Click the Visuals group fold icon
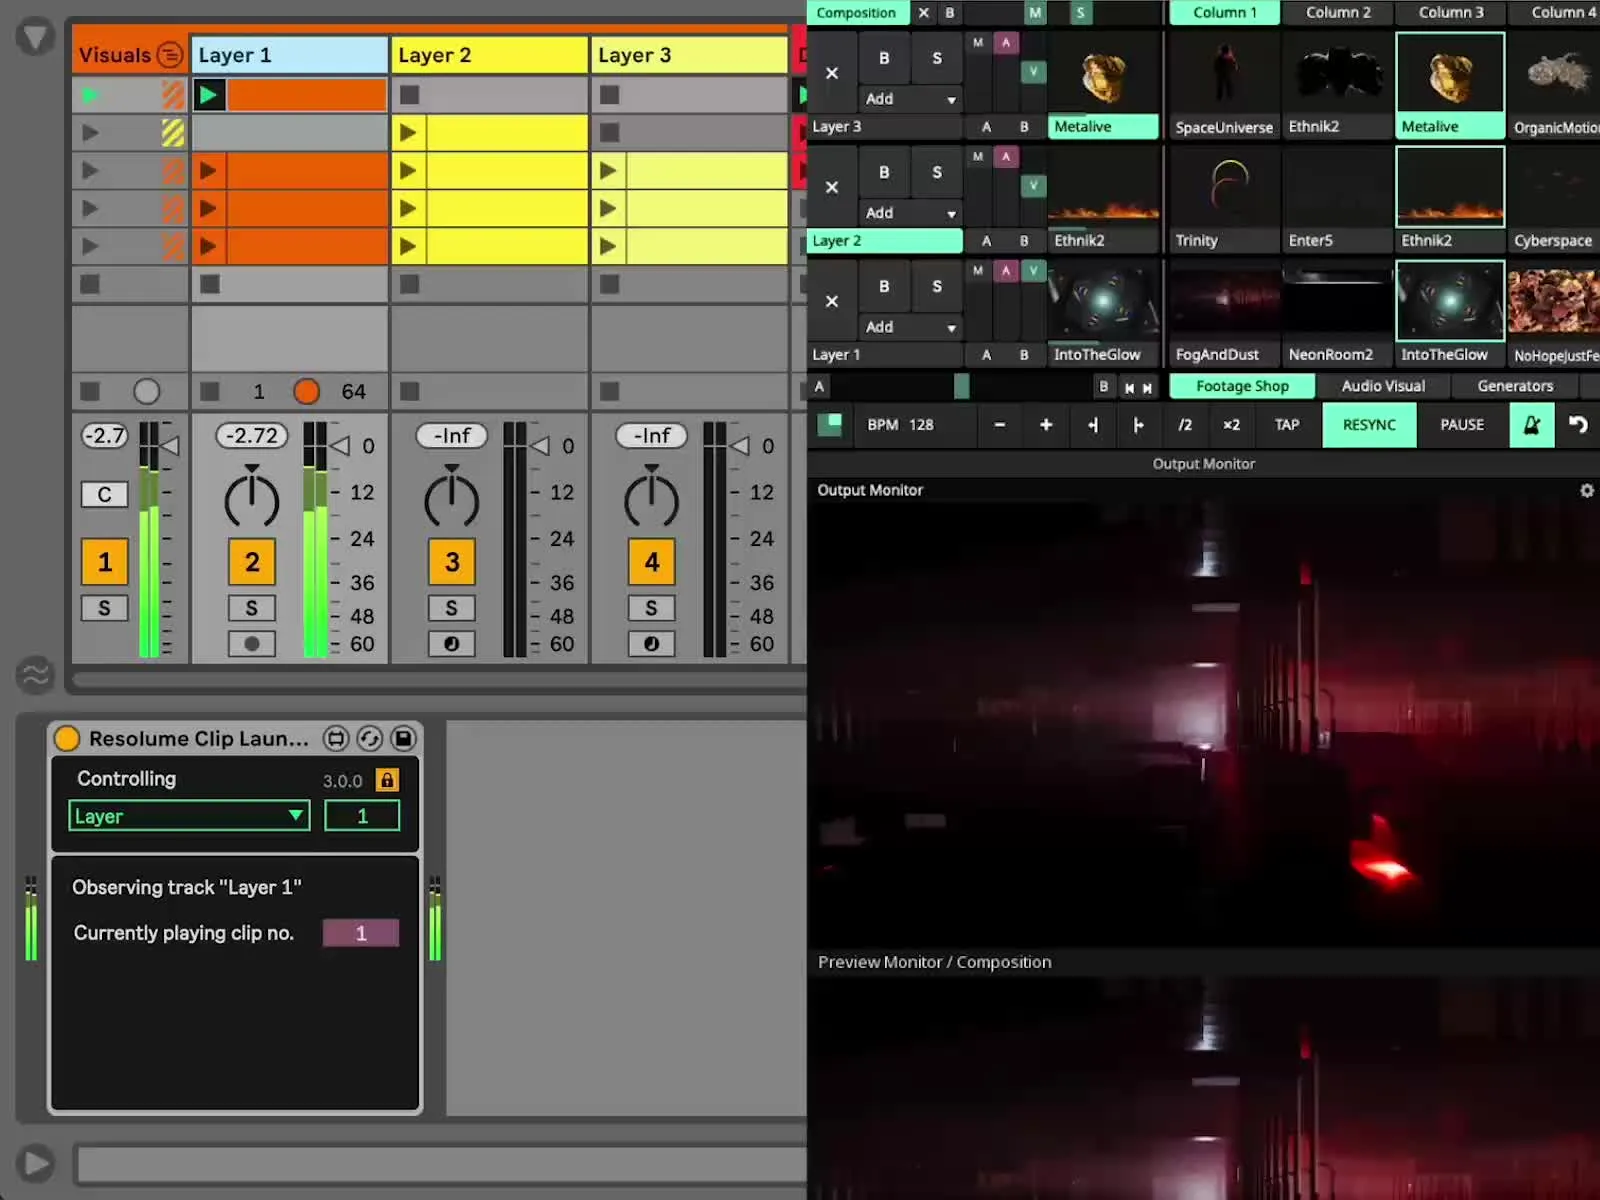This screenshot has width=1600, height=1200. (x=170, y=55)
